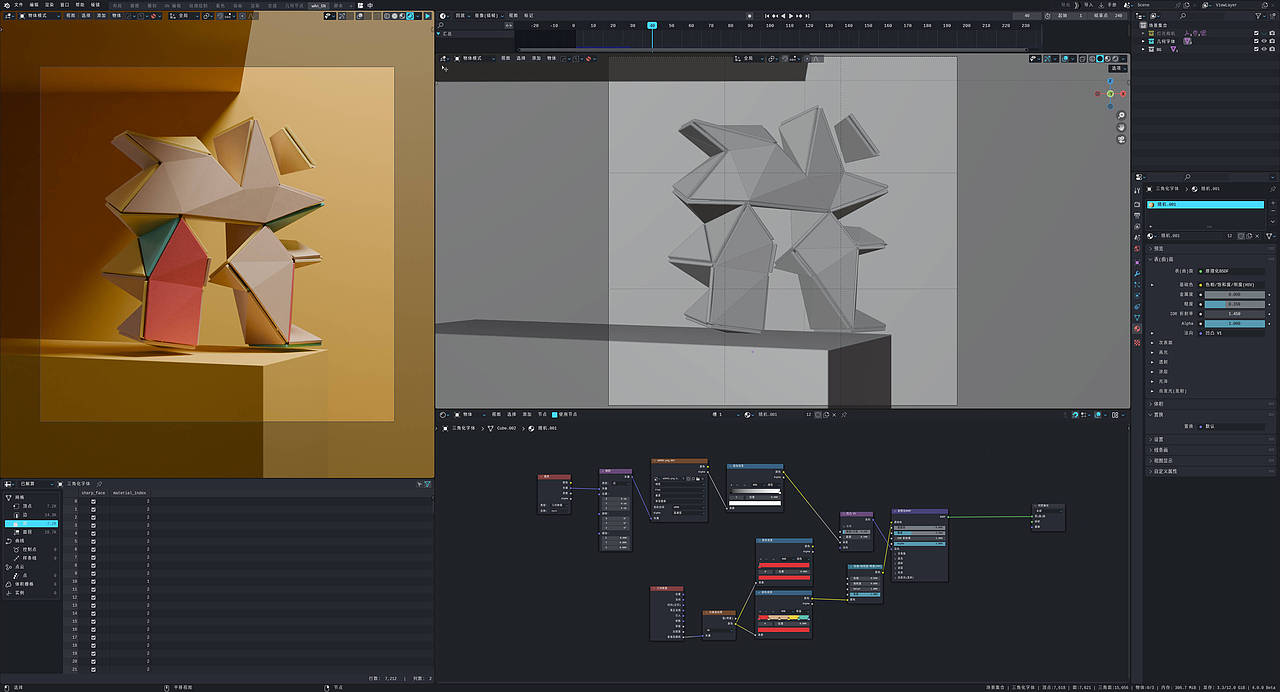Switch right viewport to wireframe shading
The height and width of the screenshot is (692, 1280).
[x=1092, y=59]
